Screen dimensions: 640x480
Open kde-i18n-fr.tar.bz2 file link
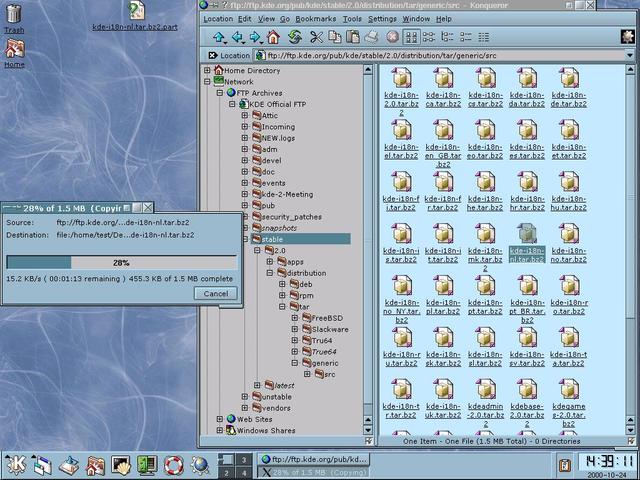(443, 203)
